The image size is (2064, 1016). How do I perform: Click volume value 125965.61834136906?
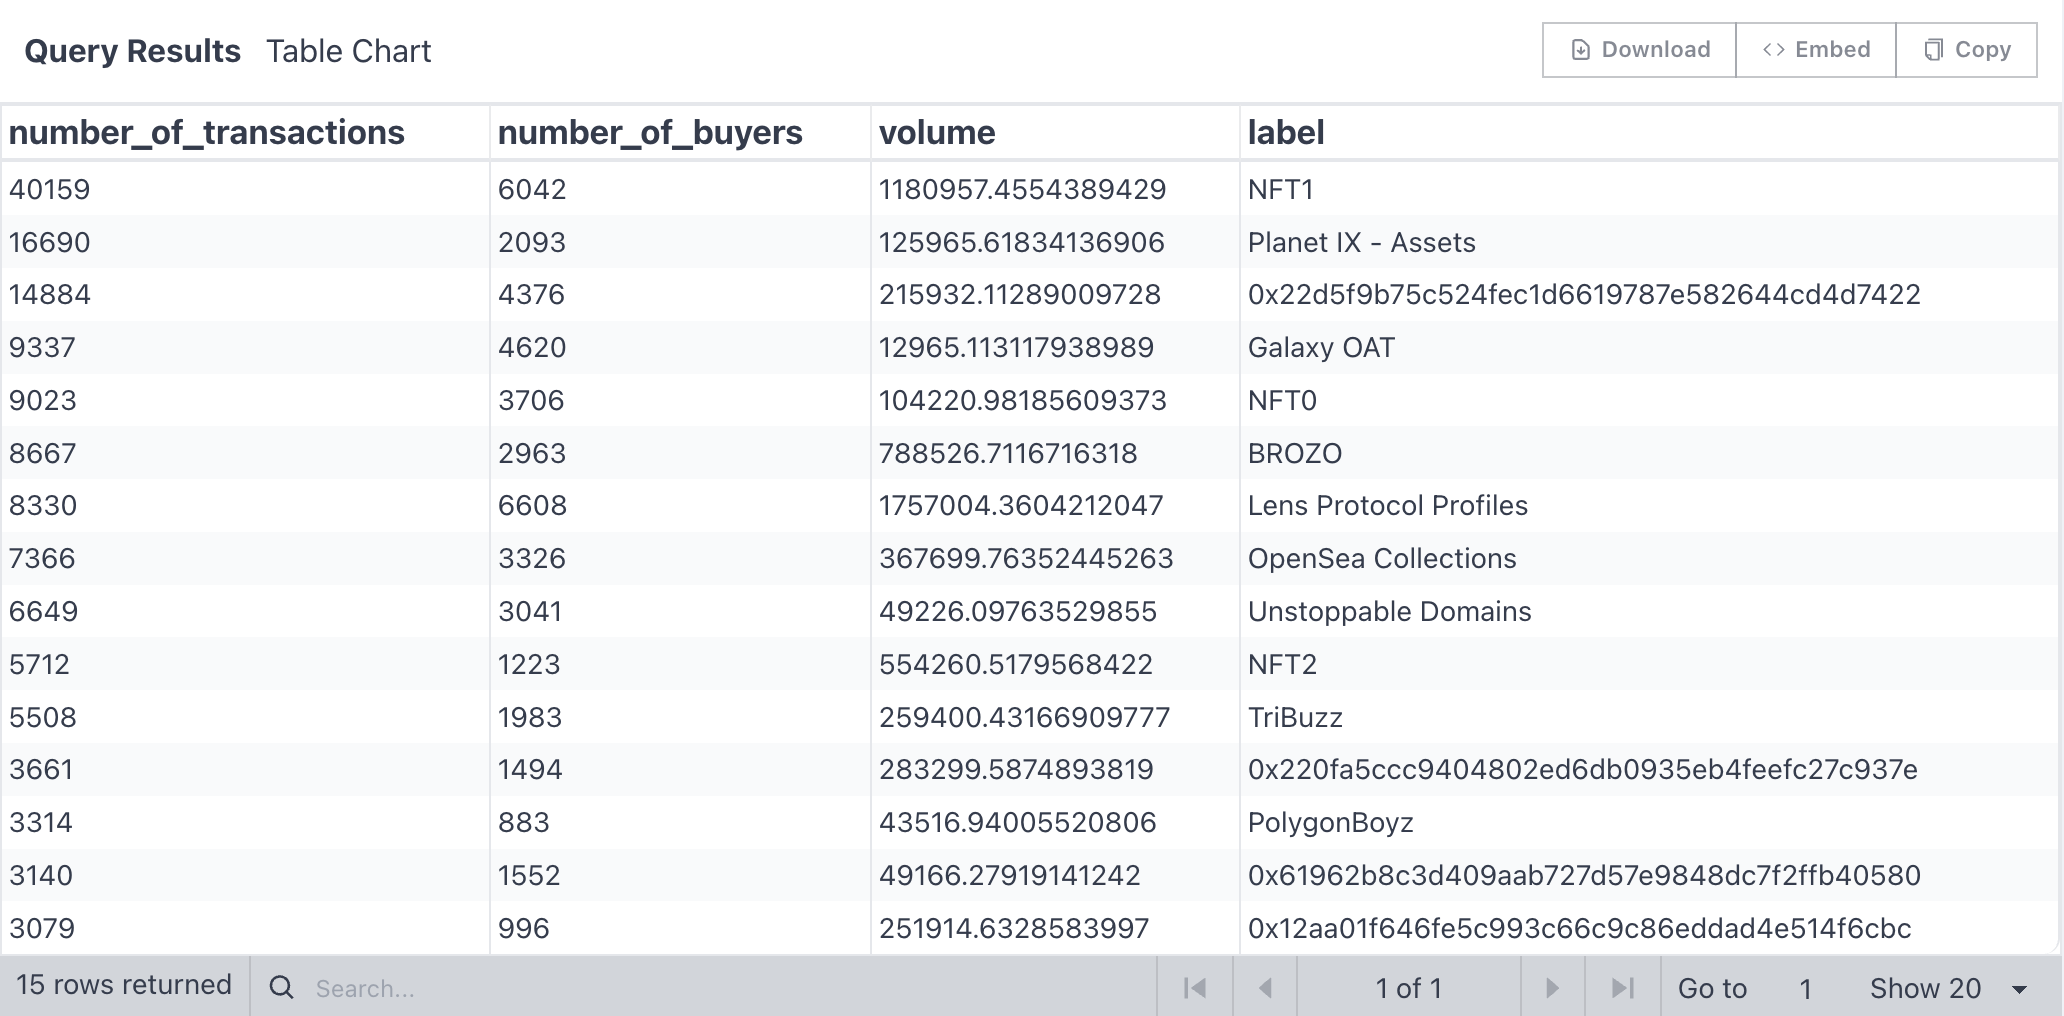[x=1021, y=242]
